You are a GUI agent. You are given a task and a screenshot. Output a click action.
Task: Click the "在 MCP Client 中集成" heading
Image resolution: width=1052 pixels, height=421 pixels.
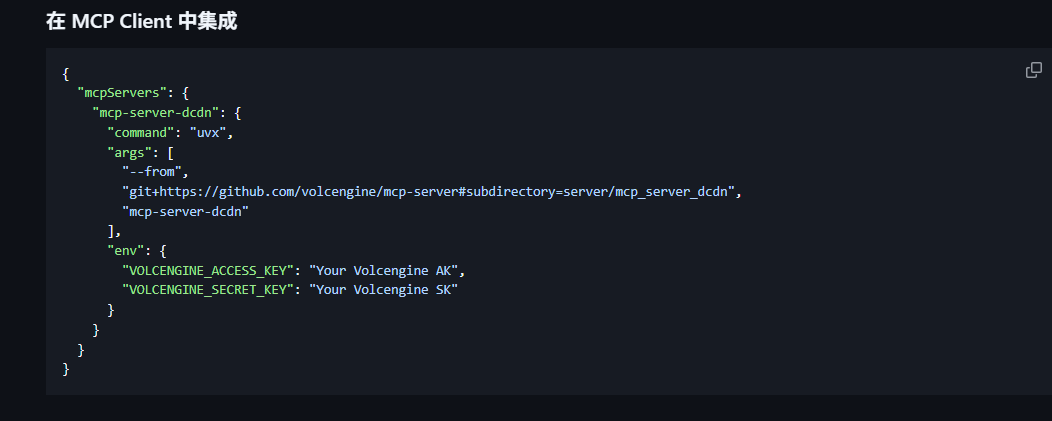[141, 21]
